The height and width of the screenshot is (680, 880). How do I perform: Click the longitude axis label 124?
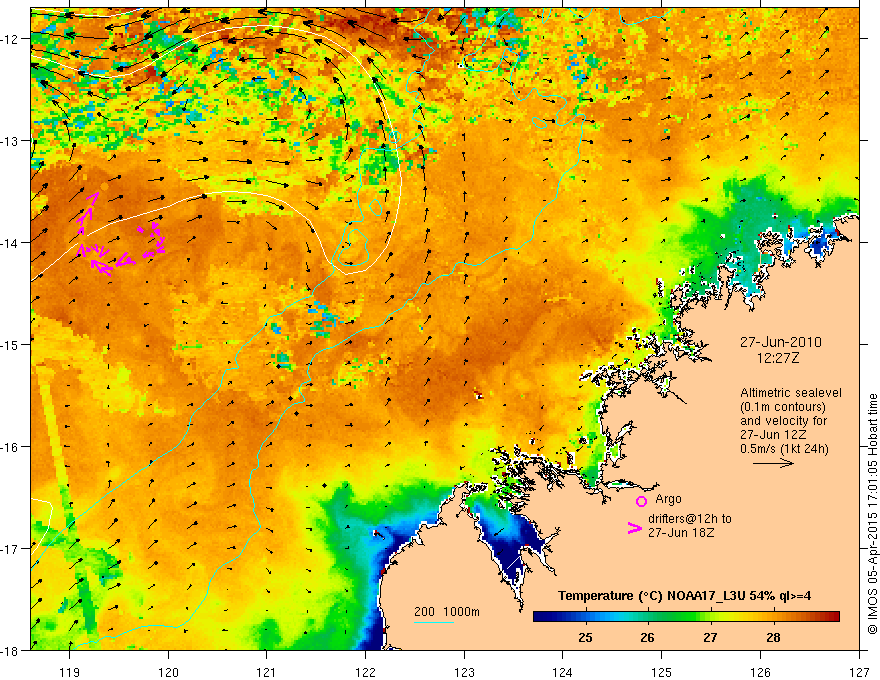coord(563,672)
